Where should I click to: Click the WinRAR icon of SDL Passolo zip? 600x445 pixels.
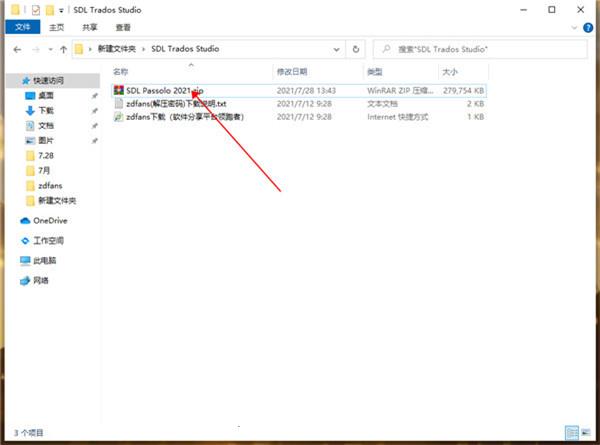pyautogui.click(x=119, y=91)
